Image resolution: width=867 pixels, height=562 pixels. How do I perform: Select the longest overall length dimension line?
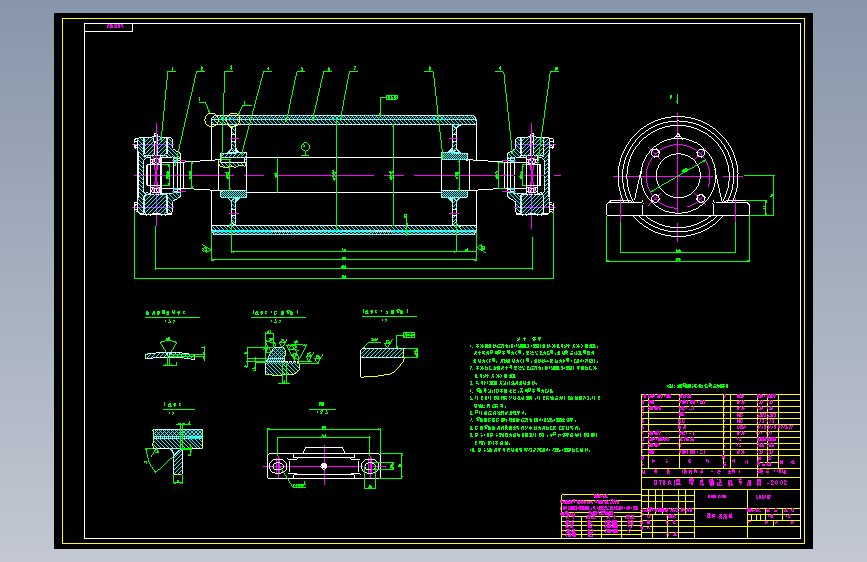(x=344, y=278)
